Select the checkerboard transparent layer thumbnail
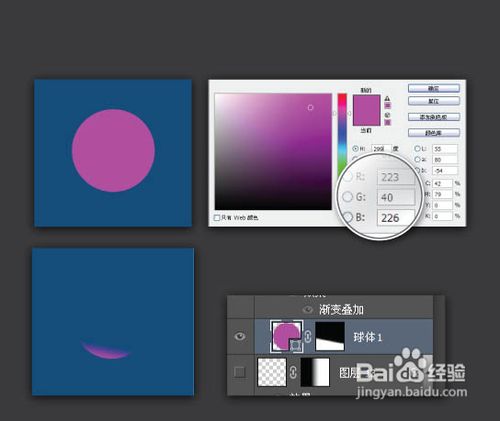The image size is (500, 421). (272, 372)
